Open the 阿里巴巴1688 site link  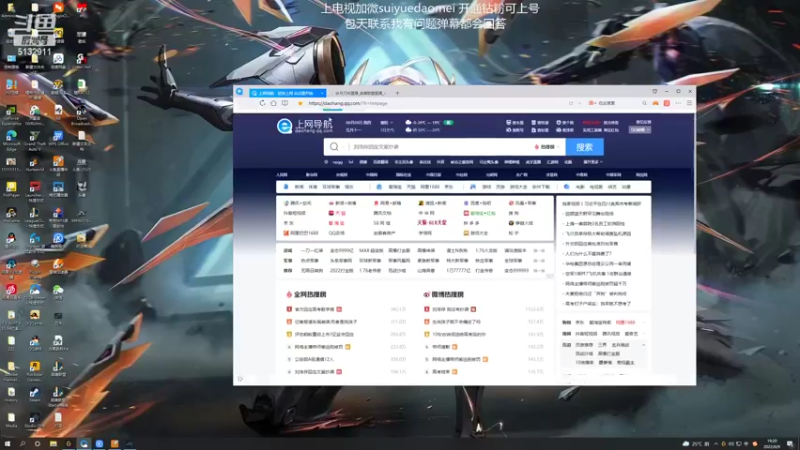[301, 233]
